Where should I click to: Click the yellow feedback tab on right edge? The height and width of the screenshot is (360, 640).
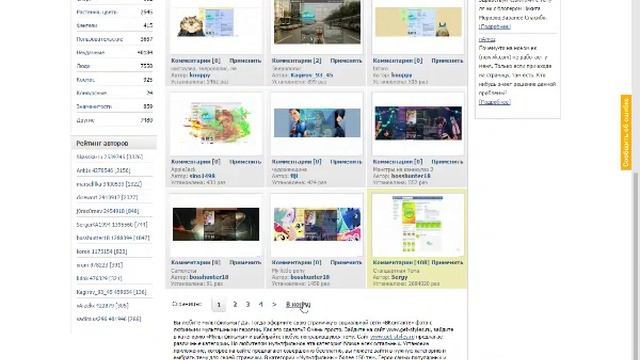(x=626, y=132)
